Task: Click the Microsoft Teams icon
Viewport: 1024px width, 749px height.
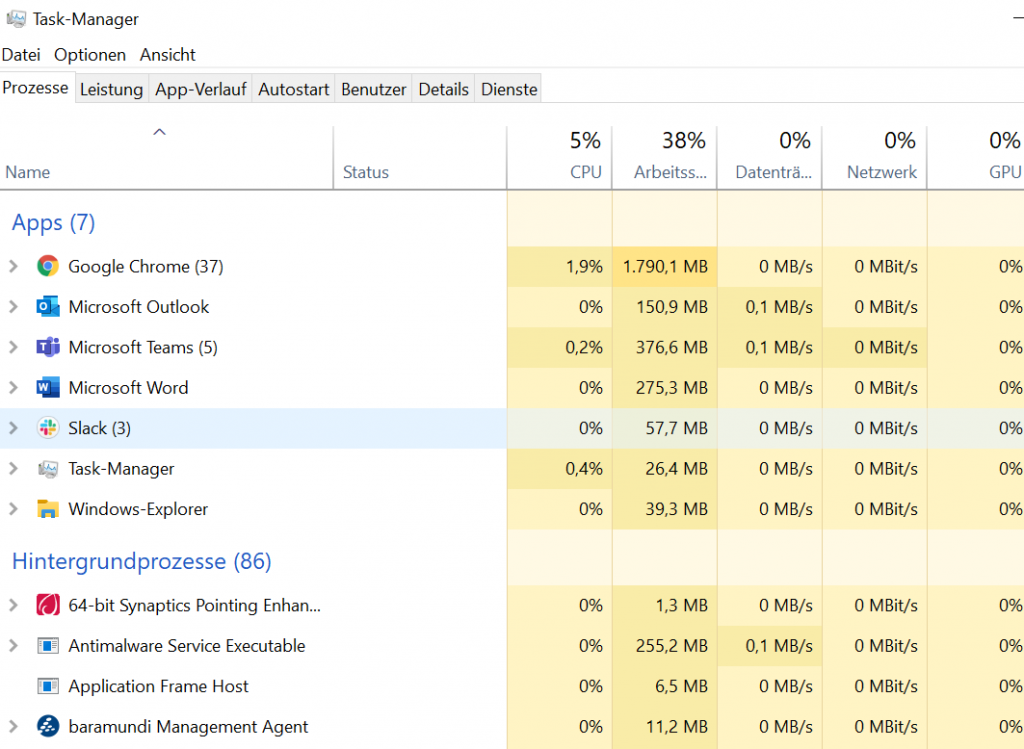Action: [x=48, y=347]
